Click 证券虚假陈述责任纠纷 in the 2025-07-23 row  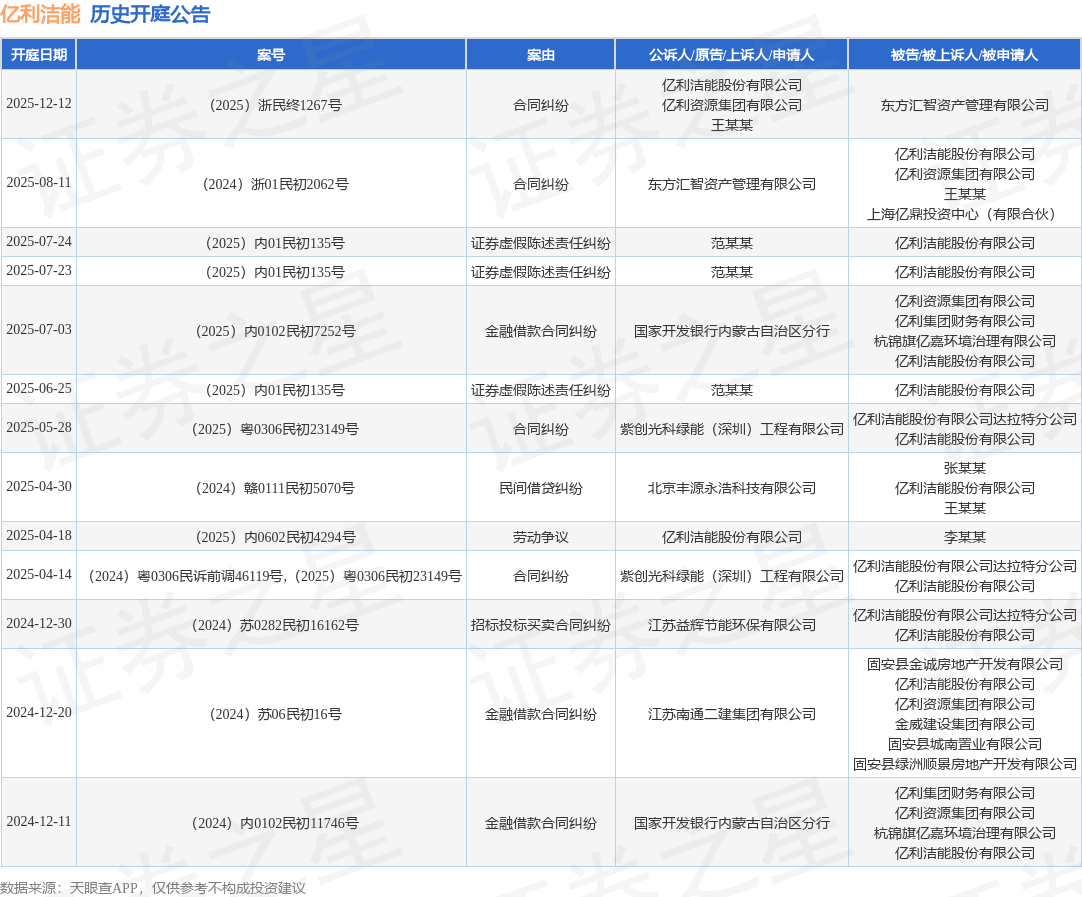coord(540,272)
